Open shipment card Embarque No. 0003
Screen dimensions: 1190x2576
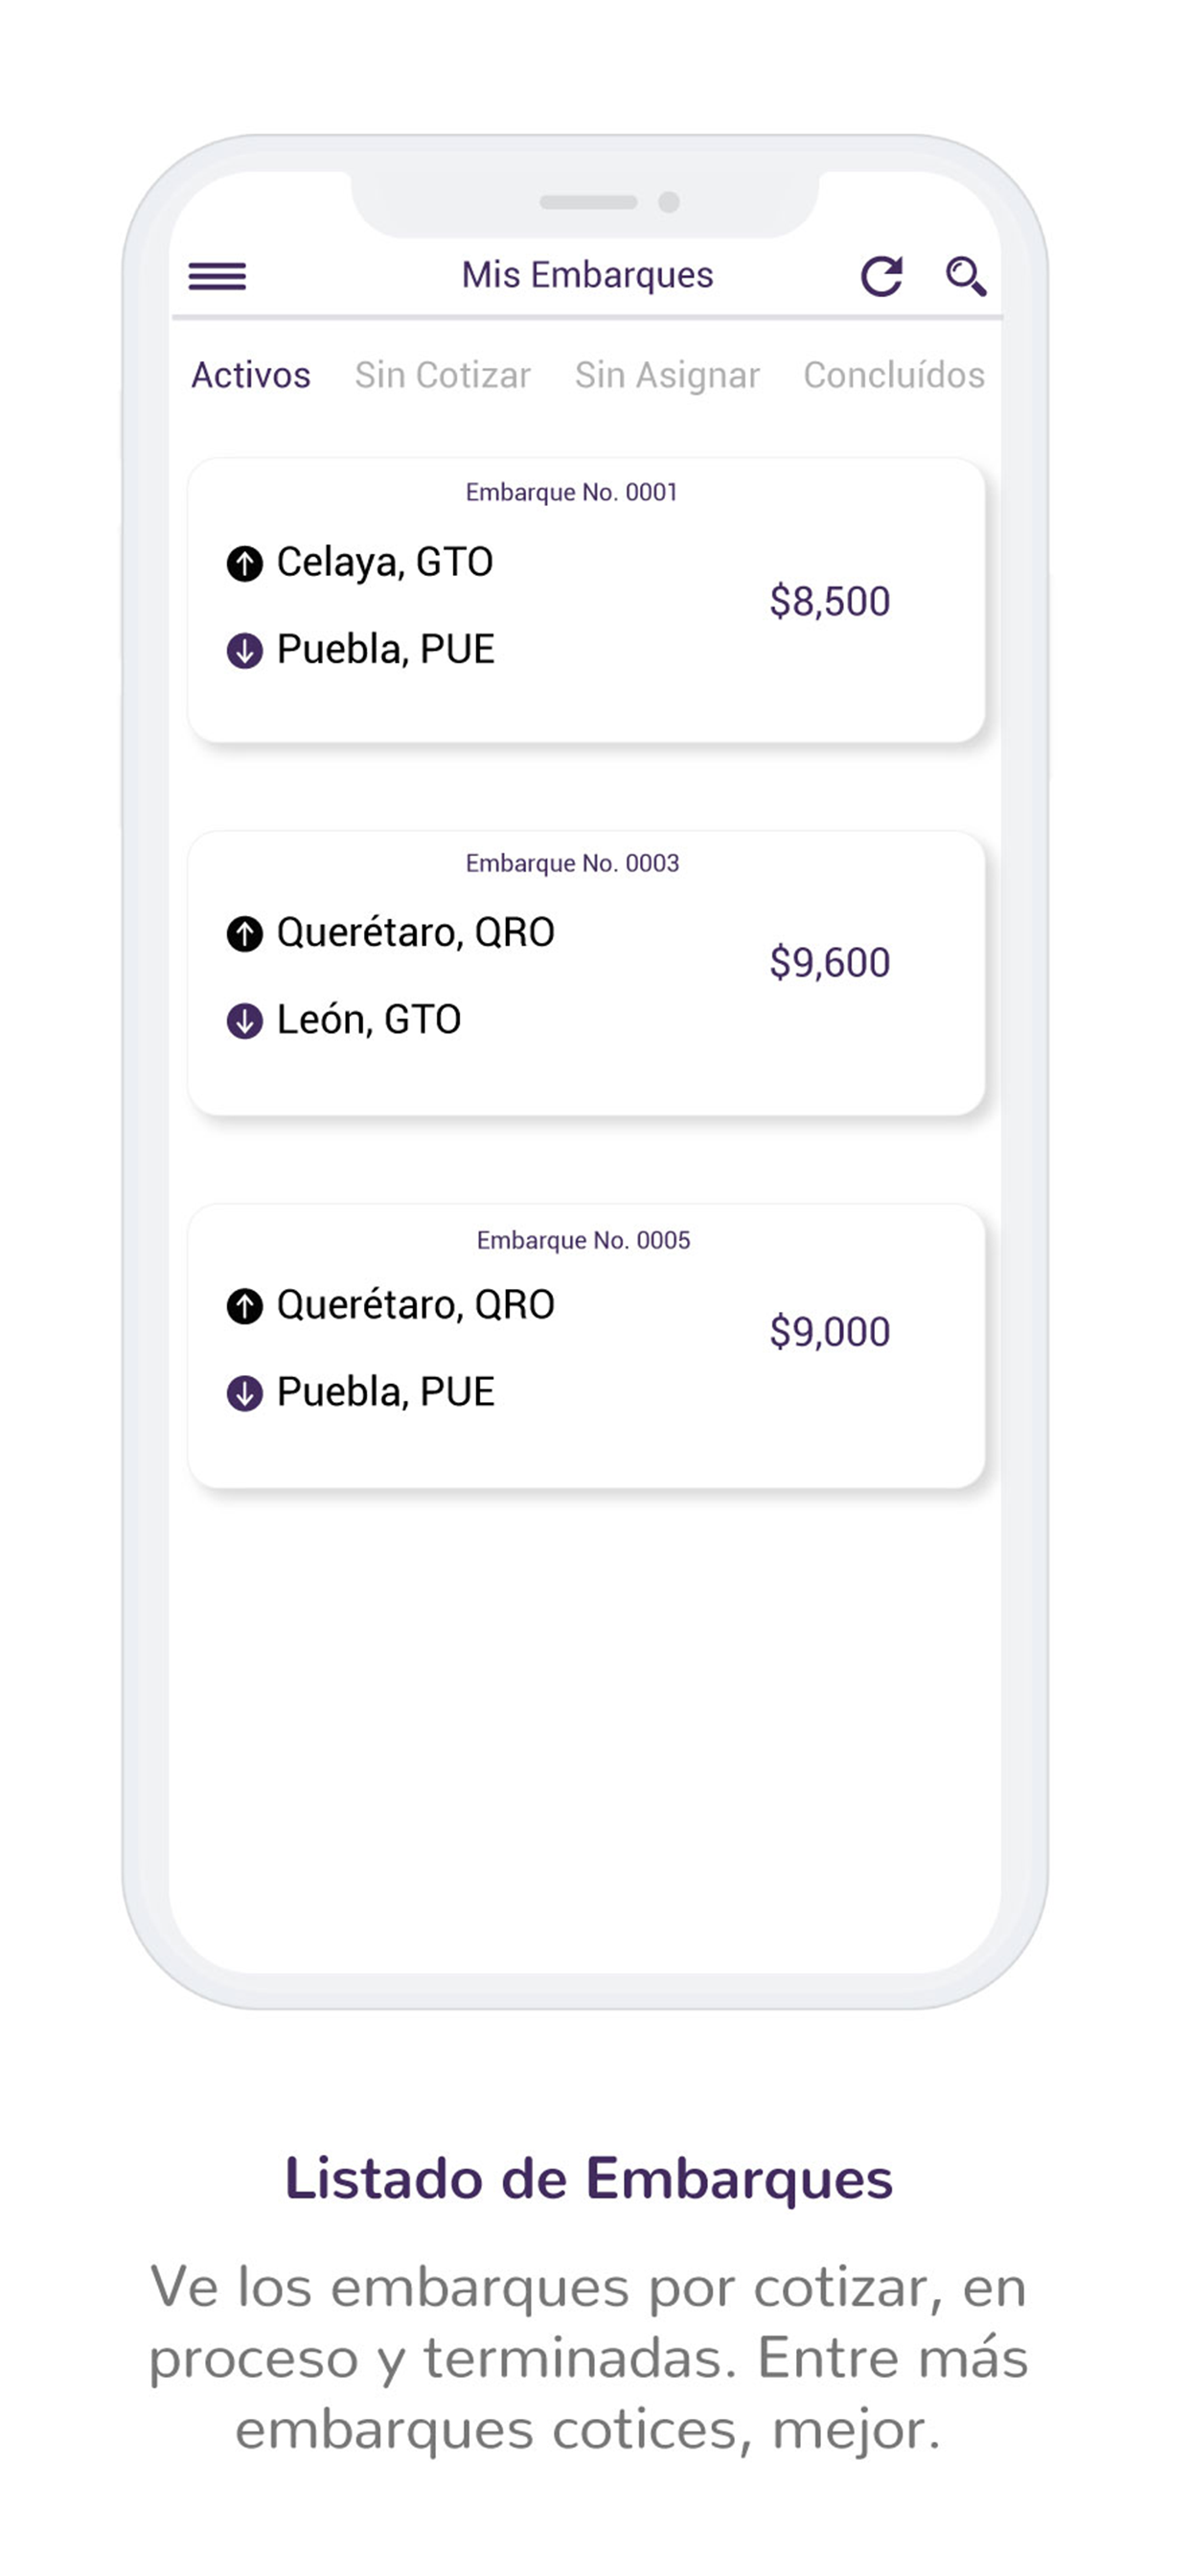[x=586, y=972]
